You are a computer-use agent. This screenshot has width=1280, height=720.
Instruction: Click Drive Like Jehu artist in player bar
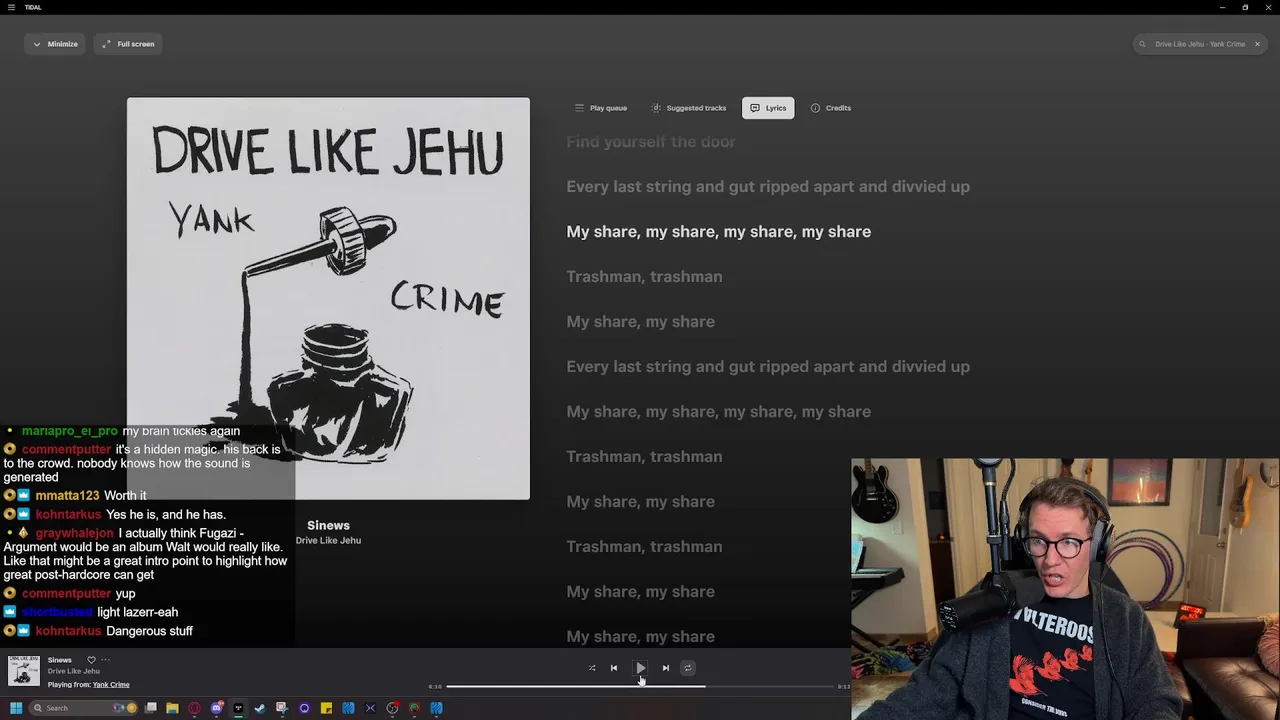click(74, 671)
